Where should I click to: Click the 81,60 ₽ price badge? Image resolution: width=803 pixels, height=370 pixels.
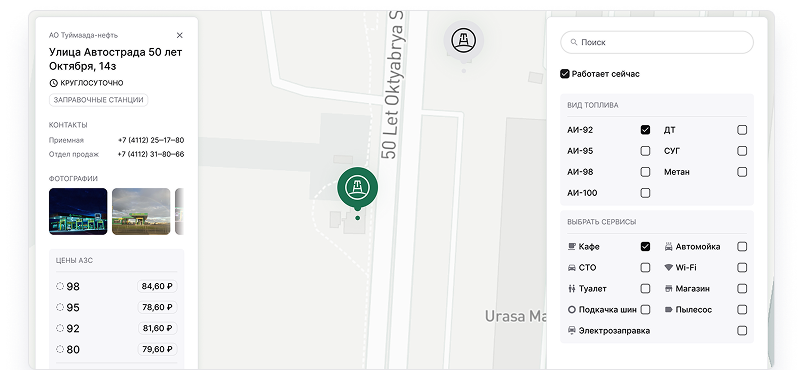pyautogui.click(x=157, y=328)
